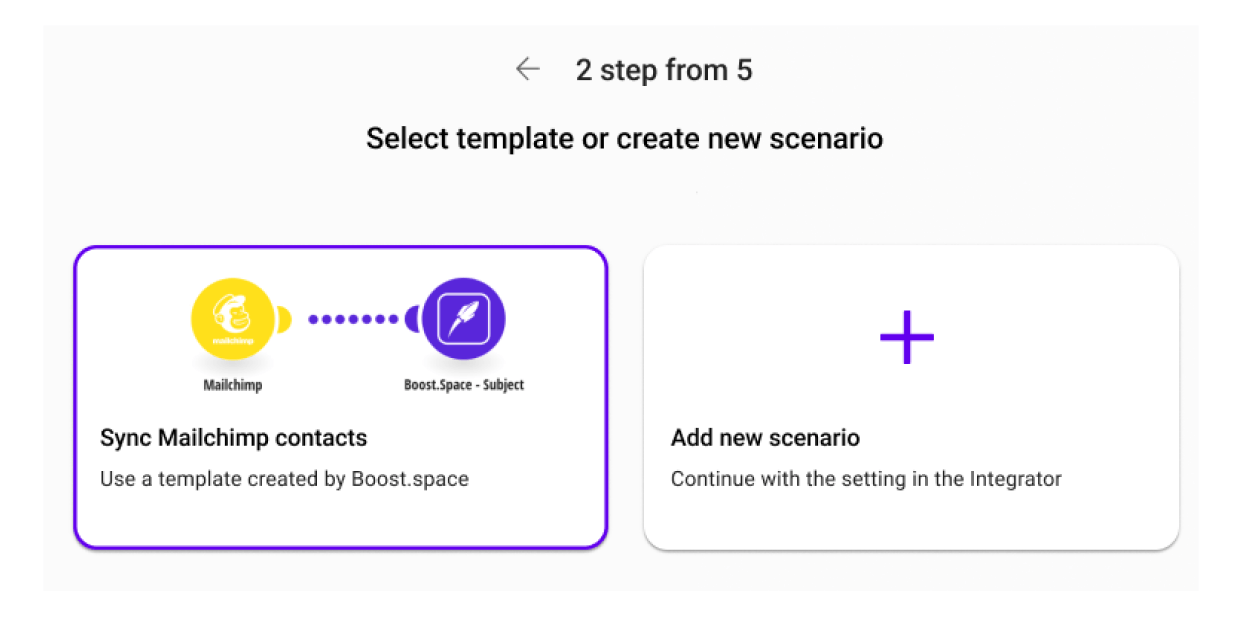Click "Use a template created by Boost.space" text
Viewport: 1242px width, 621px height.
pos(284,479)
